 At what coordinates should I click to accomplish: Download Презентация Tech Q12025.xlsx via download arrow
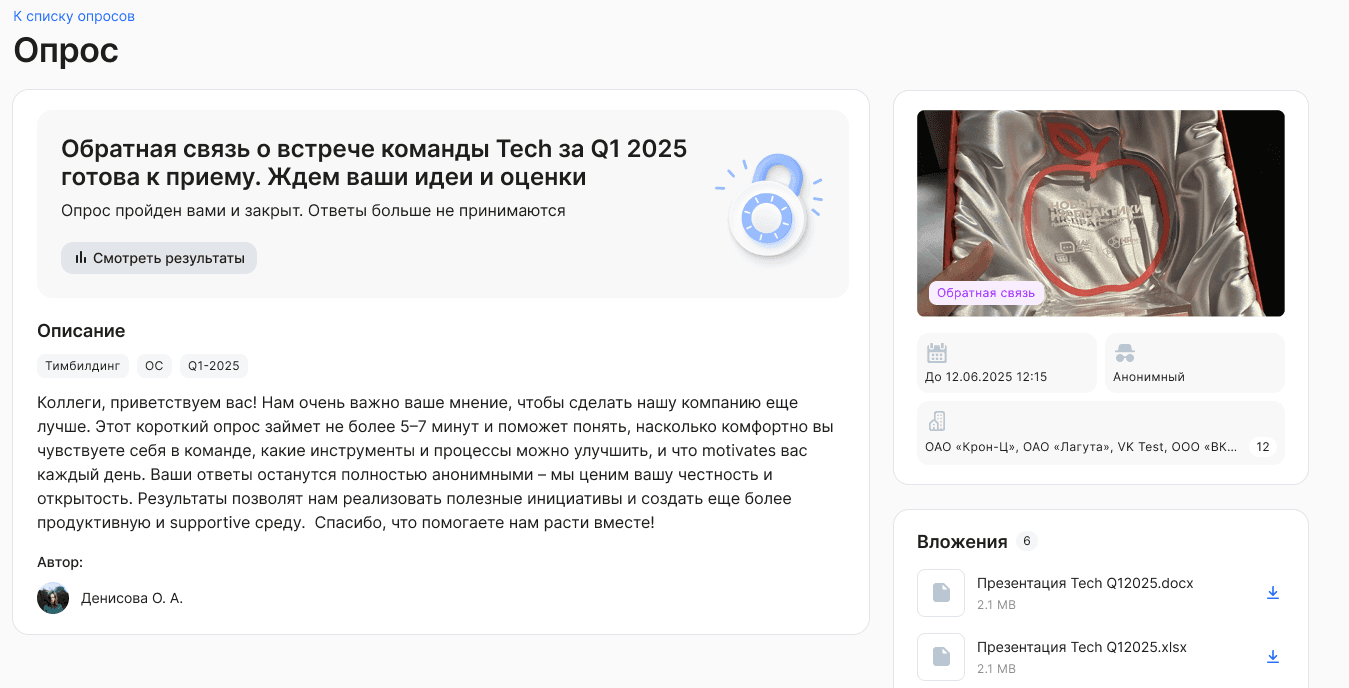click(1273, 656)
